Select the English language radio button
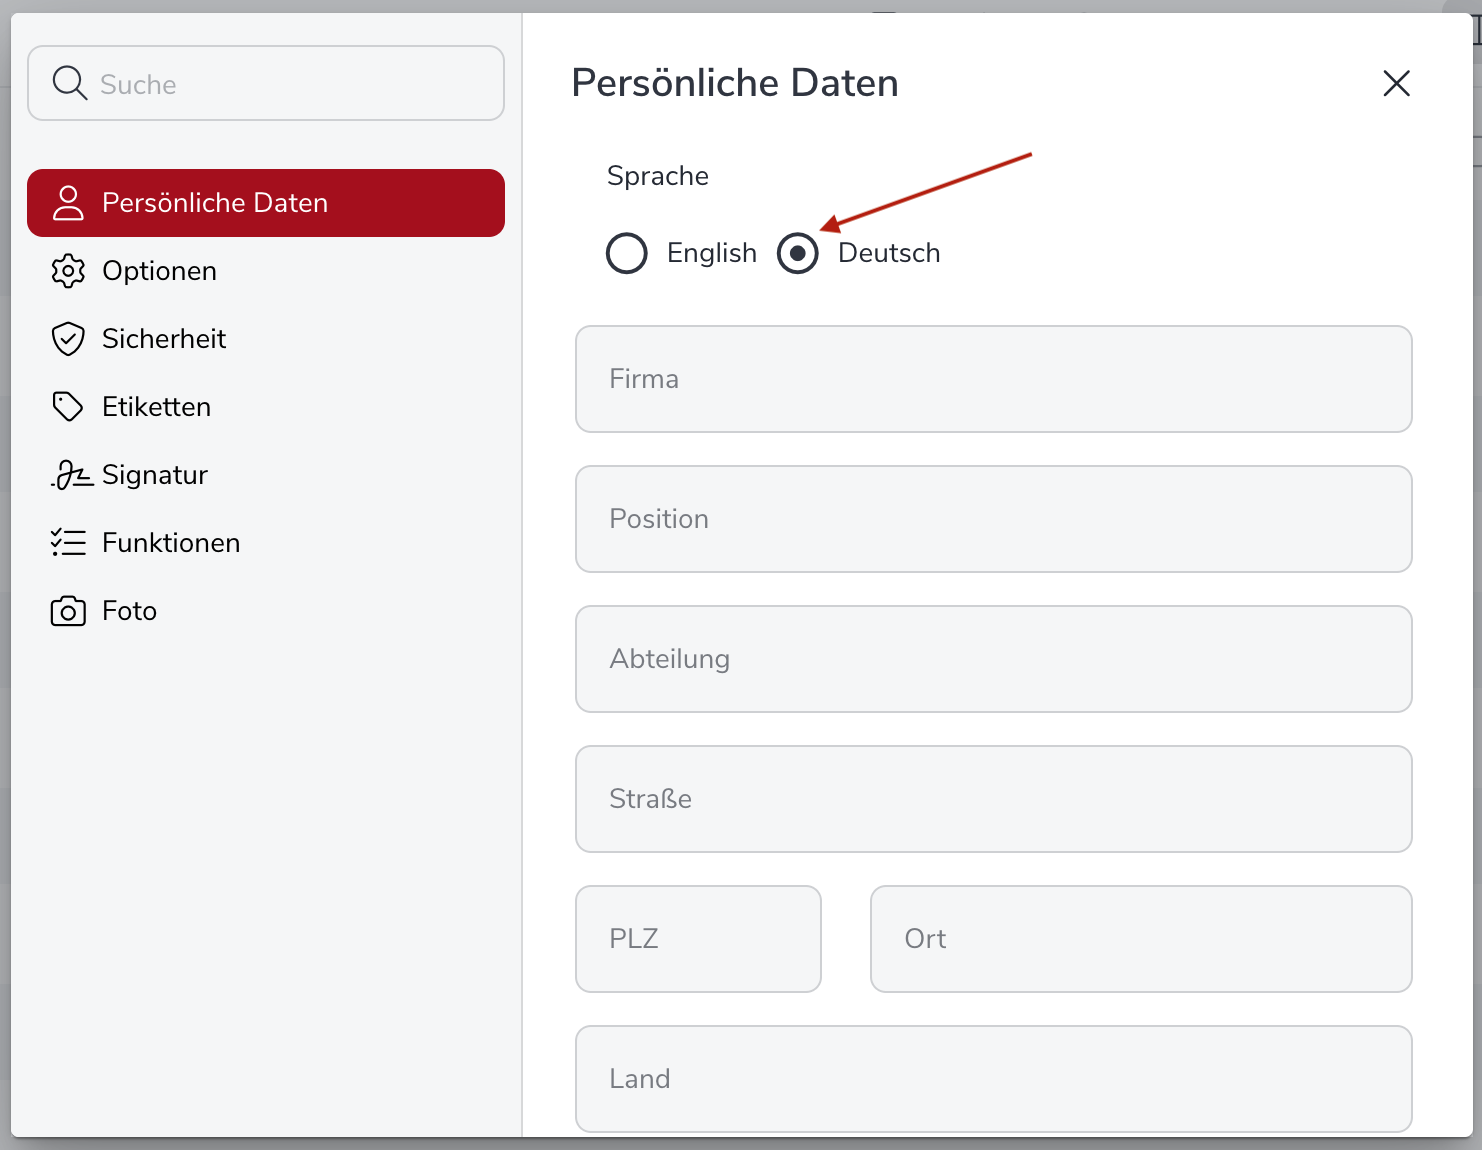The height and width of the screenshot is (1150, 1482). pyautogui.click(x=627, y=253)
